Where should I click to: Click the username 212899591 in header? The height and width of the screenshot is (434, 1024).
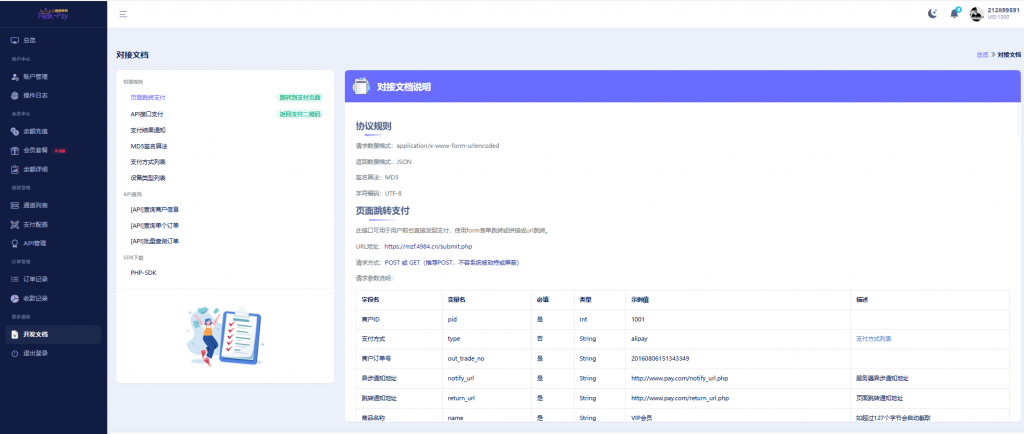pyautogui.click(x=1003, y=10)
